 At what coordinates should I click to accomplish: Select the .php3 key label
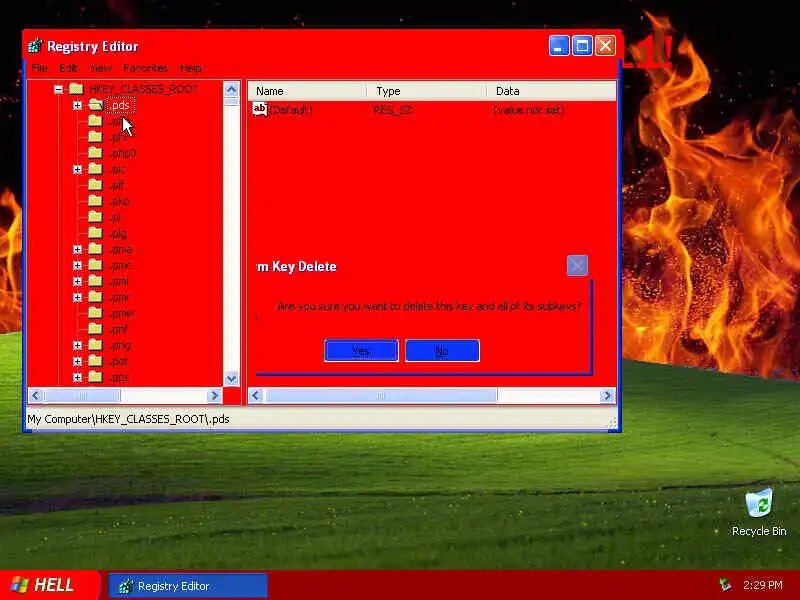pyautogui.click(x=122, y=153)
